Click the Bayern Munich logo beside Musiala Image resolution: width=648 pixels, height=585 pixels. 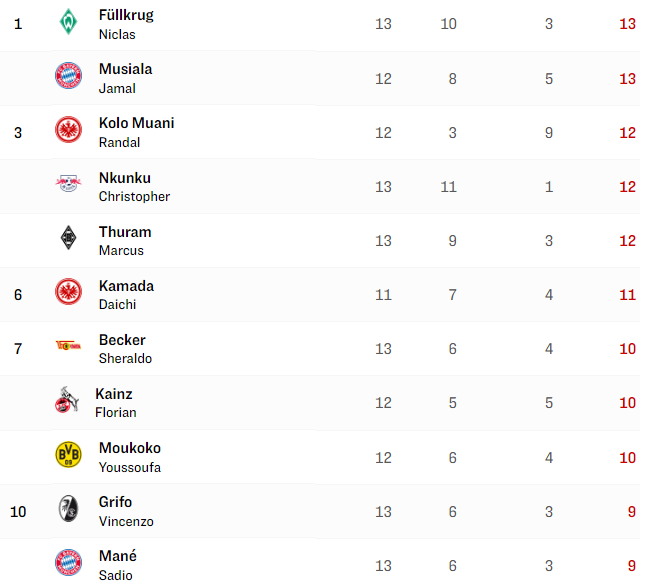[x=68, y=76]
